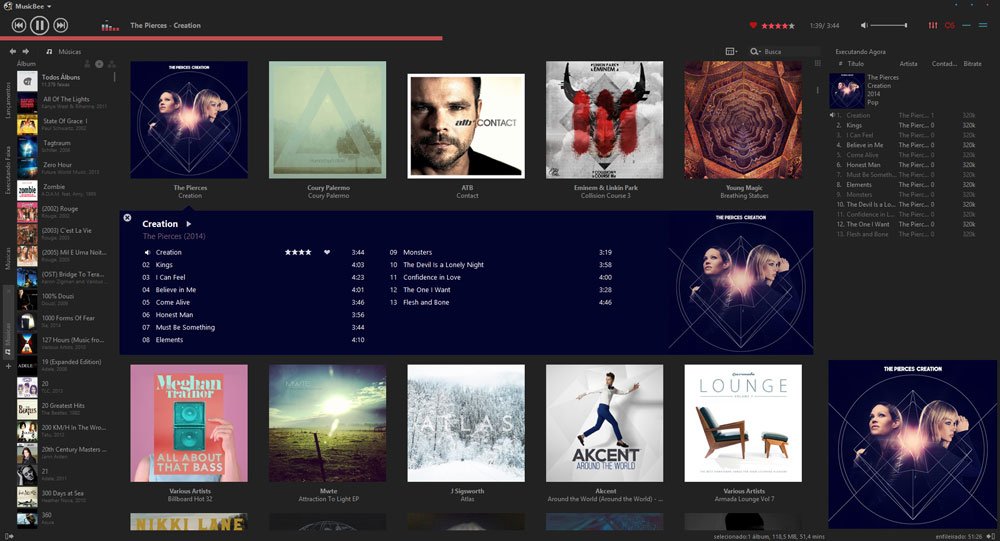1000x541 pixels.
Task: Open the Armada Lounge Vol 7 cover
Action: pos(743,423)
